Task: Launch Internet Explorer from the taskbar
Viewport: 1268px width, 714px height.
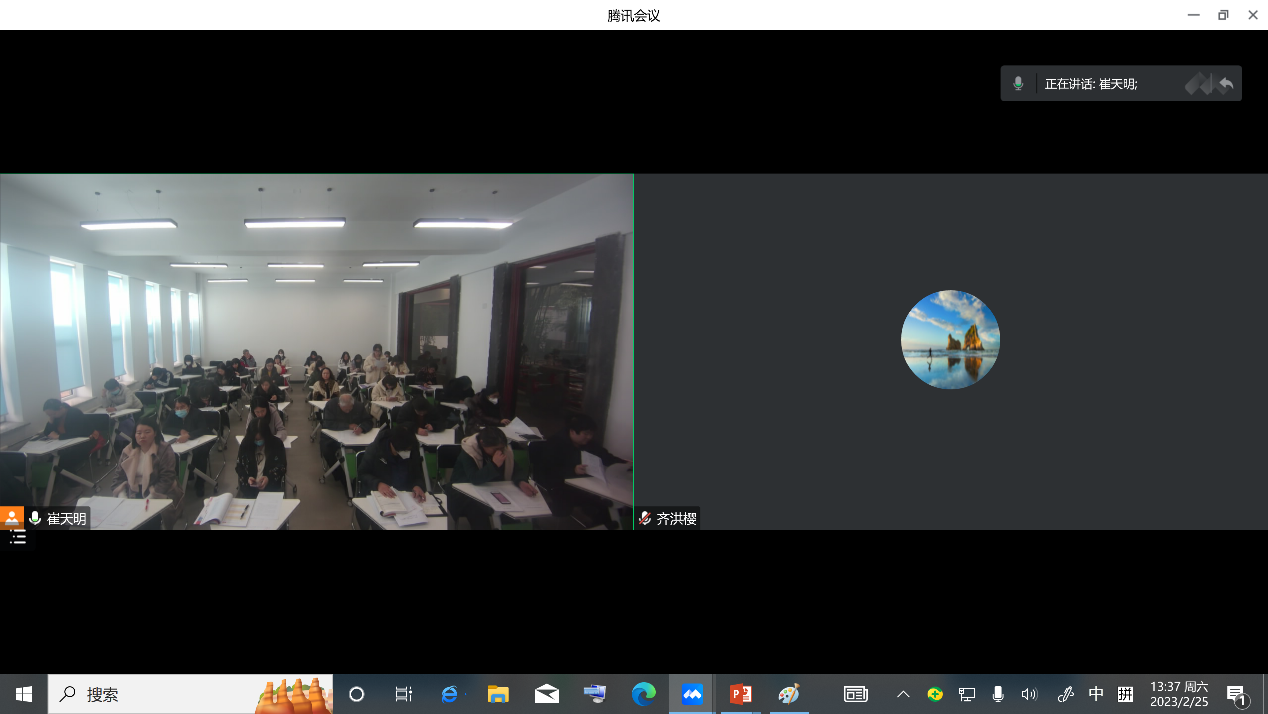Action: (x=451, y=694)
